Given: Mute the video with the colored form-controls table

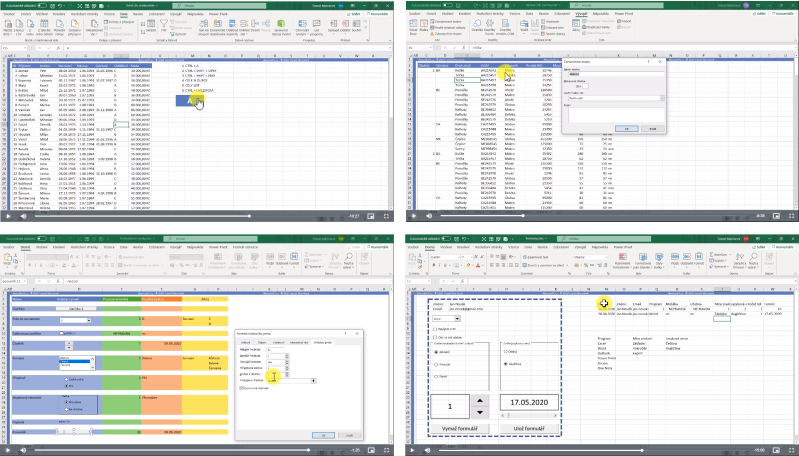Looking at the screenshot, I should point(23,450).
